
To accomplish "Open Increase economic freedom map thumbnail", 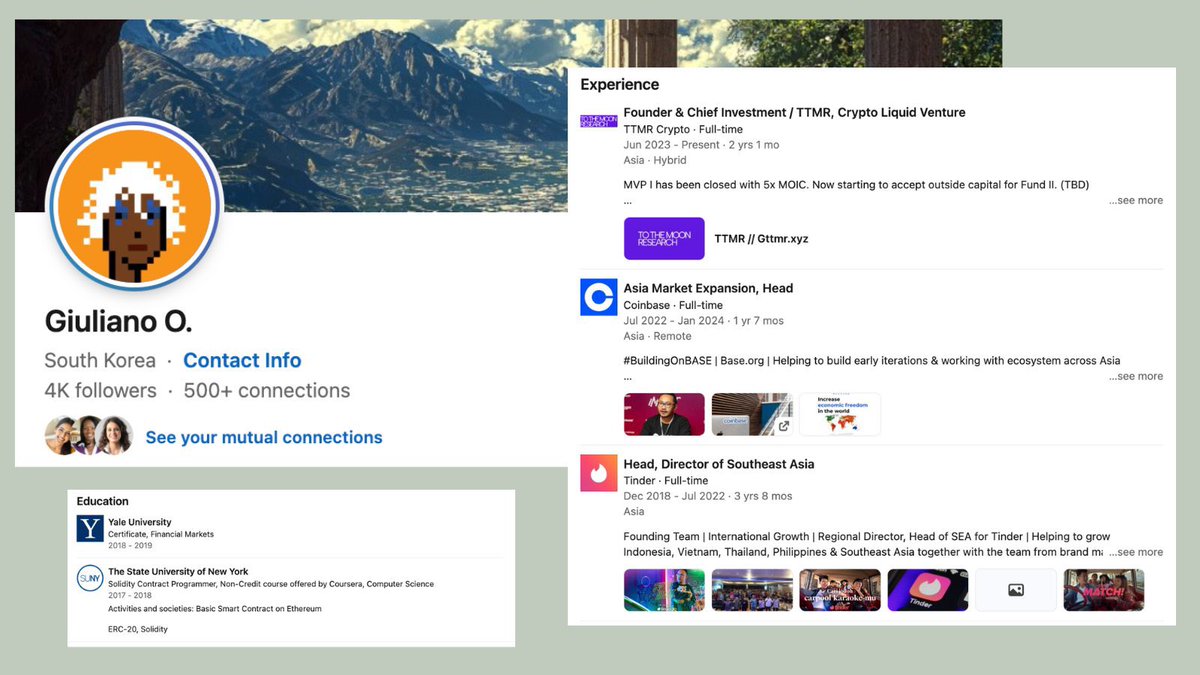I will click(x=840, y=414).
